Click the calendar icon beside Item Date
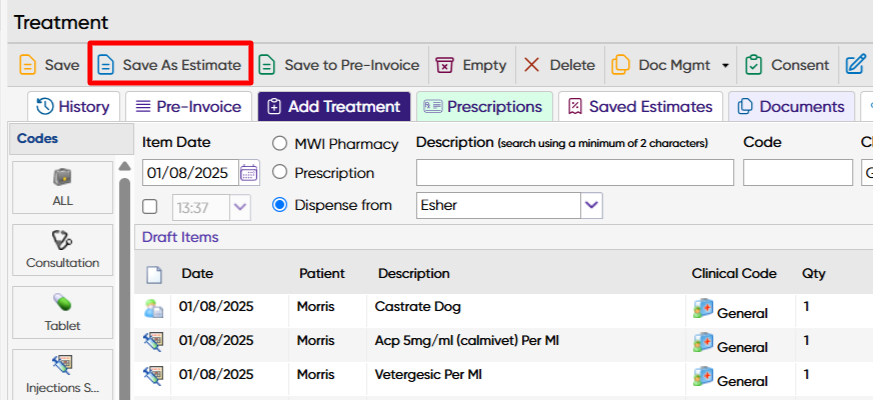This screenshot has width=873, height=400. click(x=249, y=173)
